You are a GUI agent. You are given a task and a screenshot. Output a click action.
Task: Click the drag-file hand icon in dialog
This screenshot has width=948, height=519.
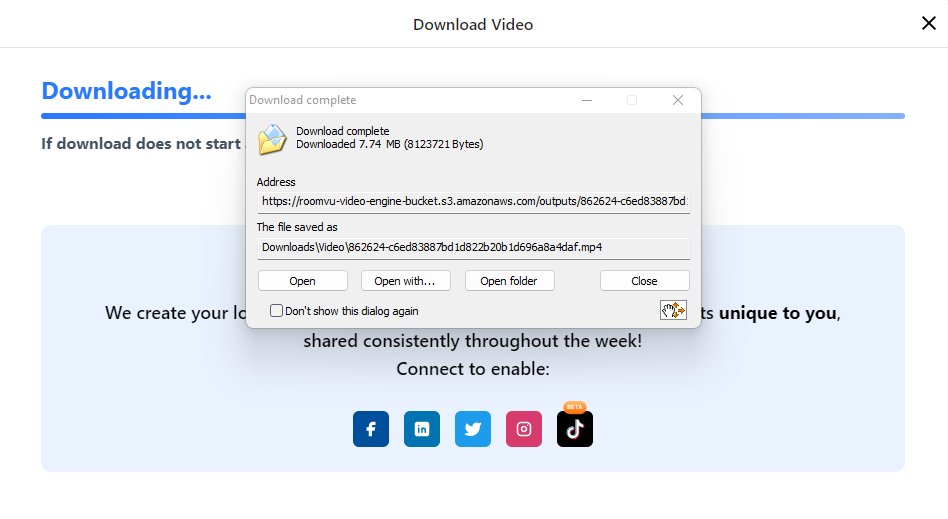[673, 310]
